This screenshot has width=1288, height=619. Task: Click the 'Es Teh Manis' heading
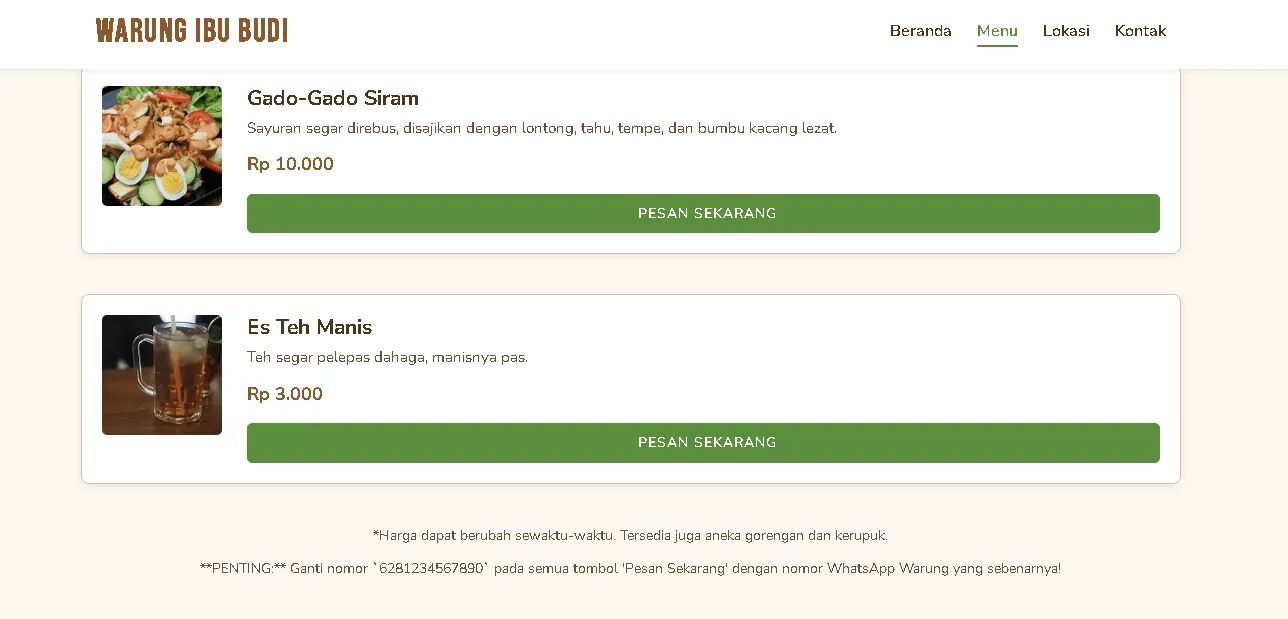point(309,327)
